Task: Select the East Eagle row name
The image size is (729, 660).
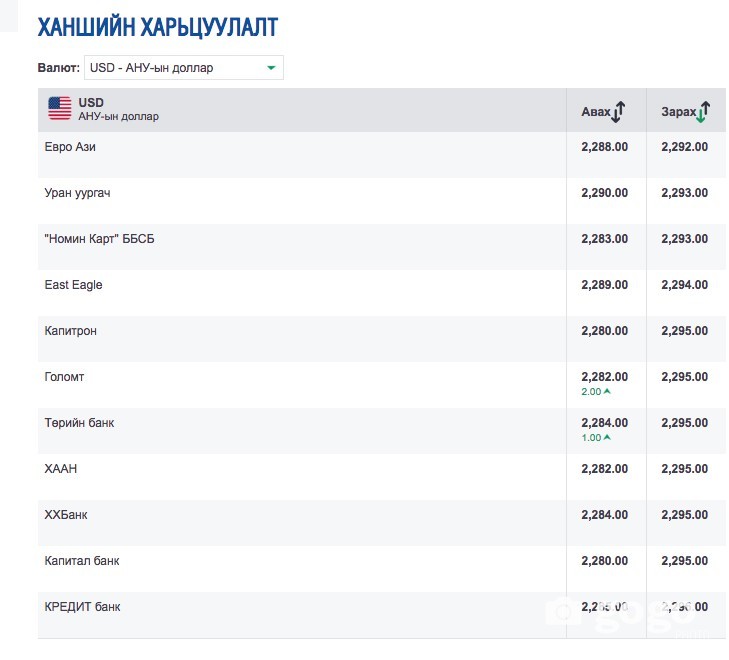Action: pyautogui.click(x=73, y=285)
